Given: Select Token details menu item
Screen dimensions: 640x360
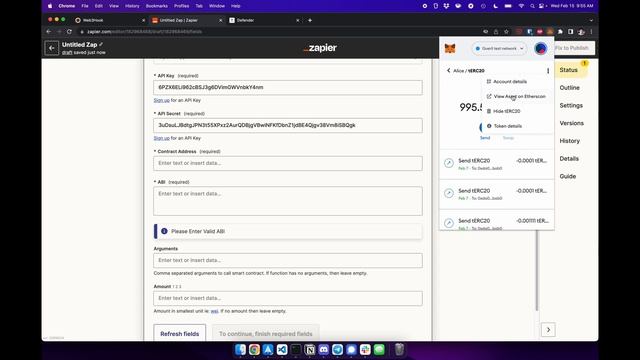Looking at the screenshot, I should pos(504,126).
